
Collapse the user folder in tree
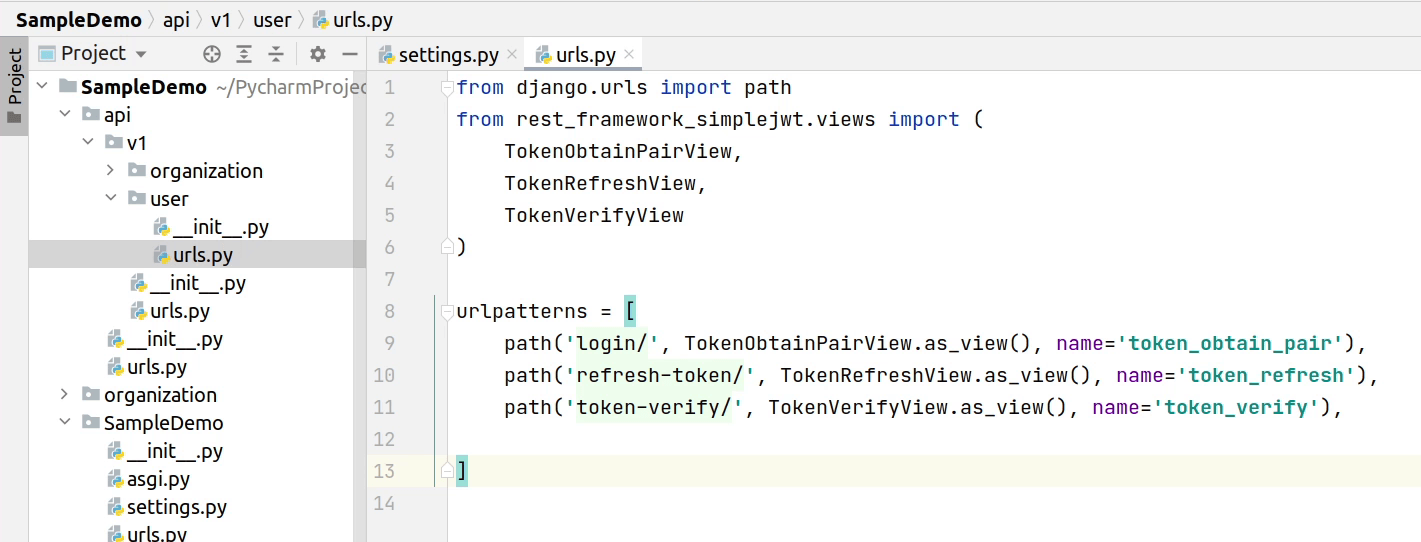[x=111, y=199]
